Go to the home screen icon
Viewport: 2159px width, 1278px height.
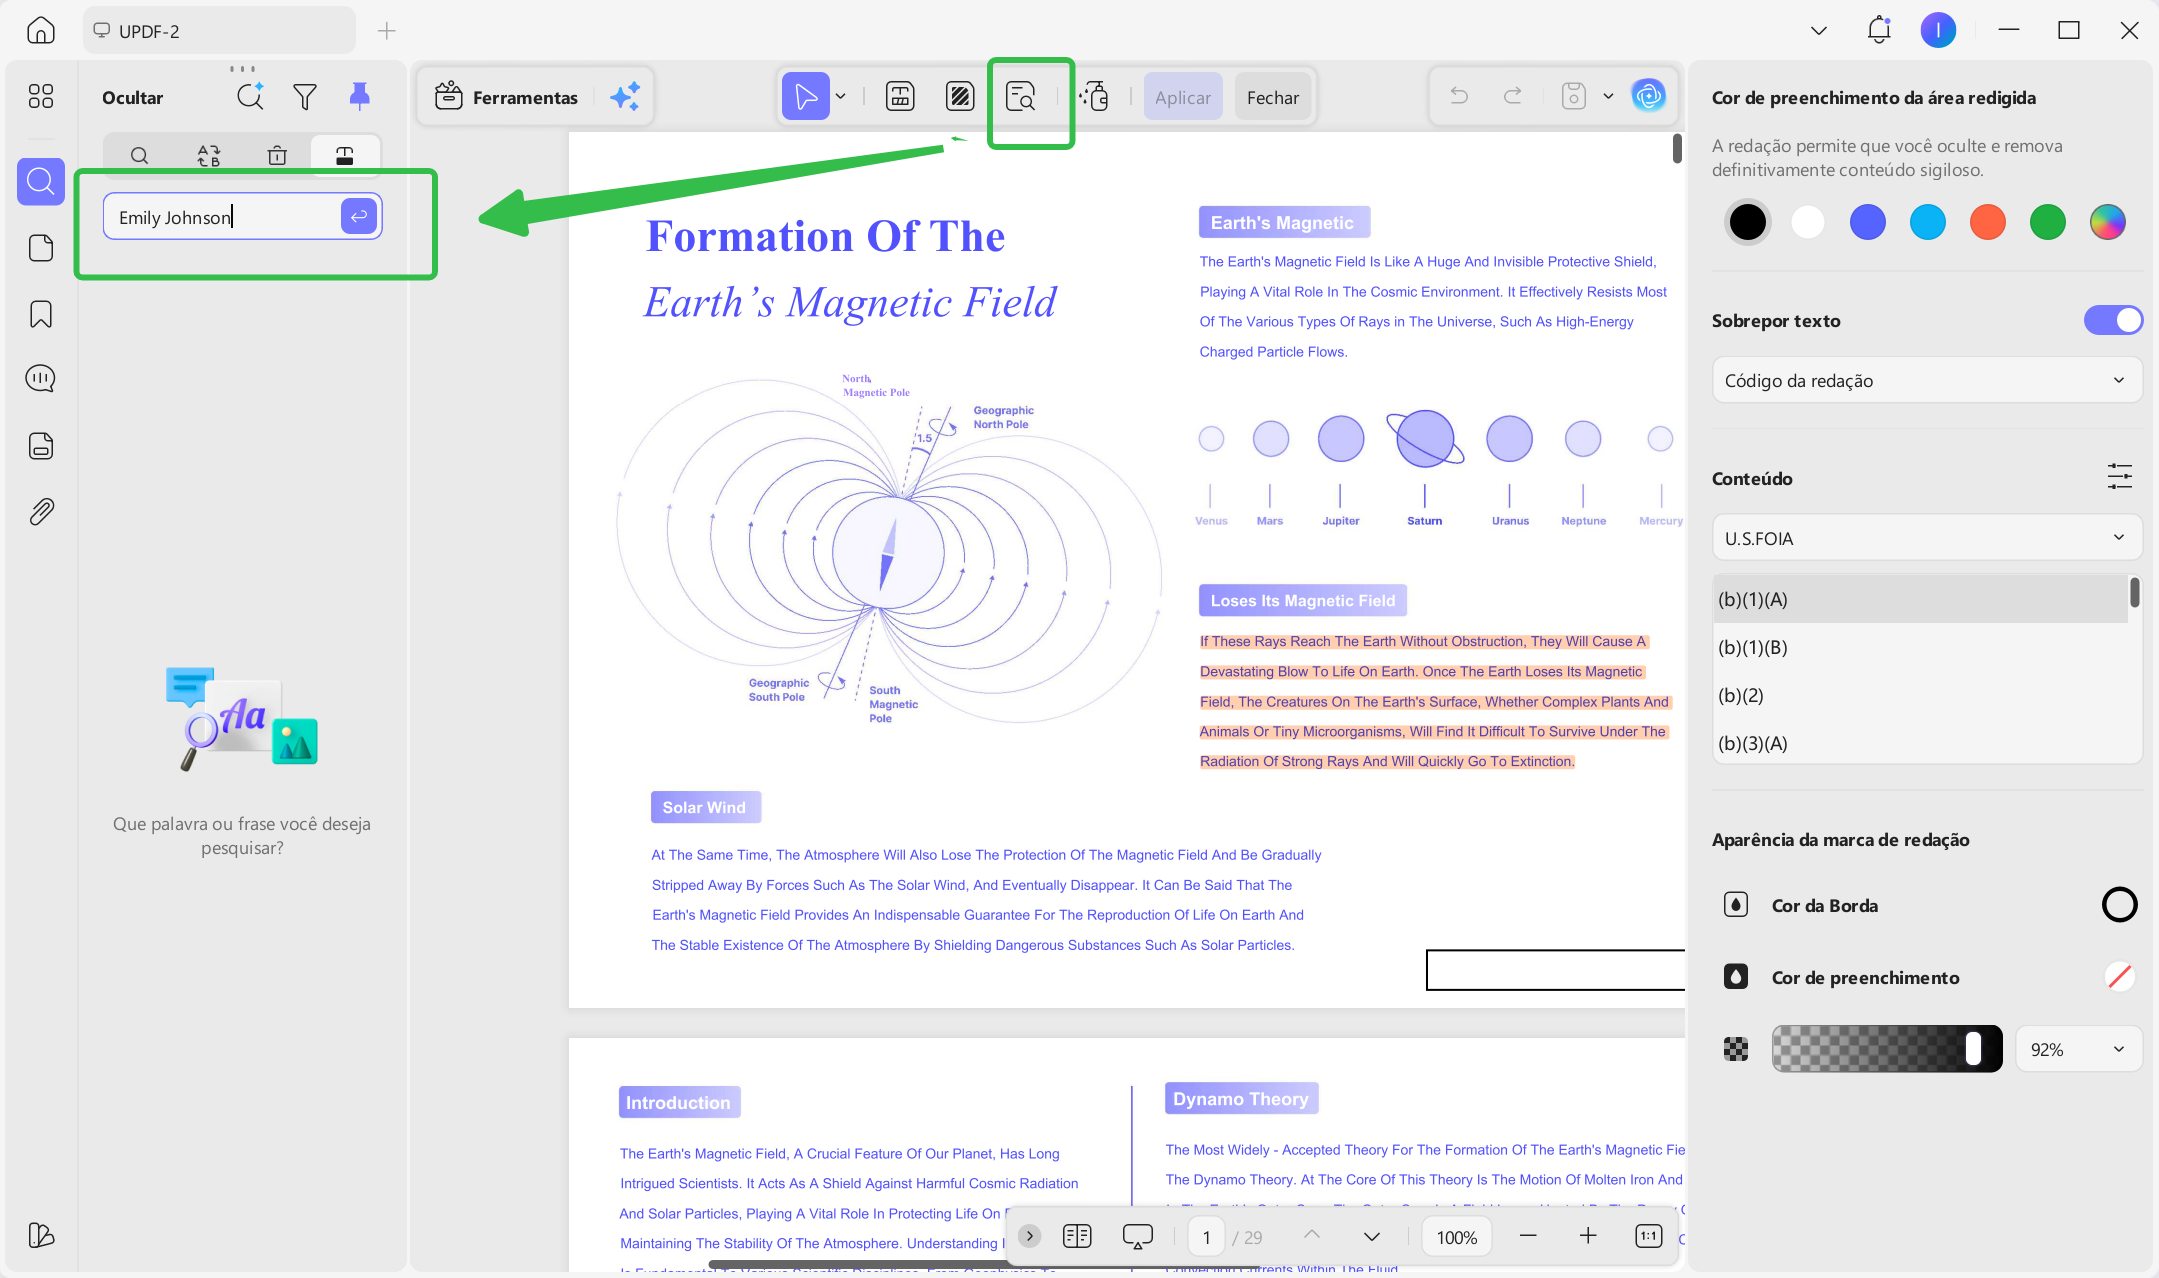41,30
